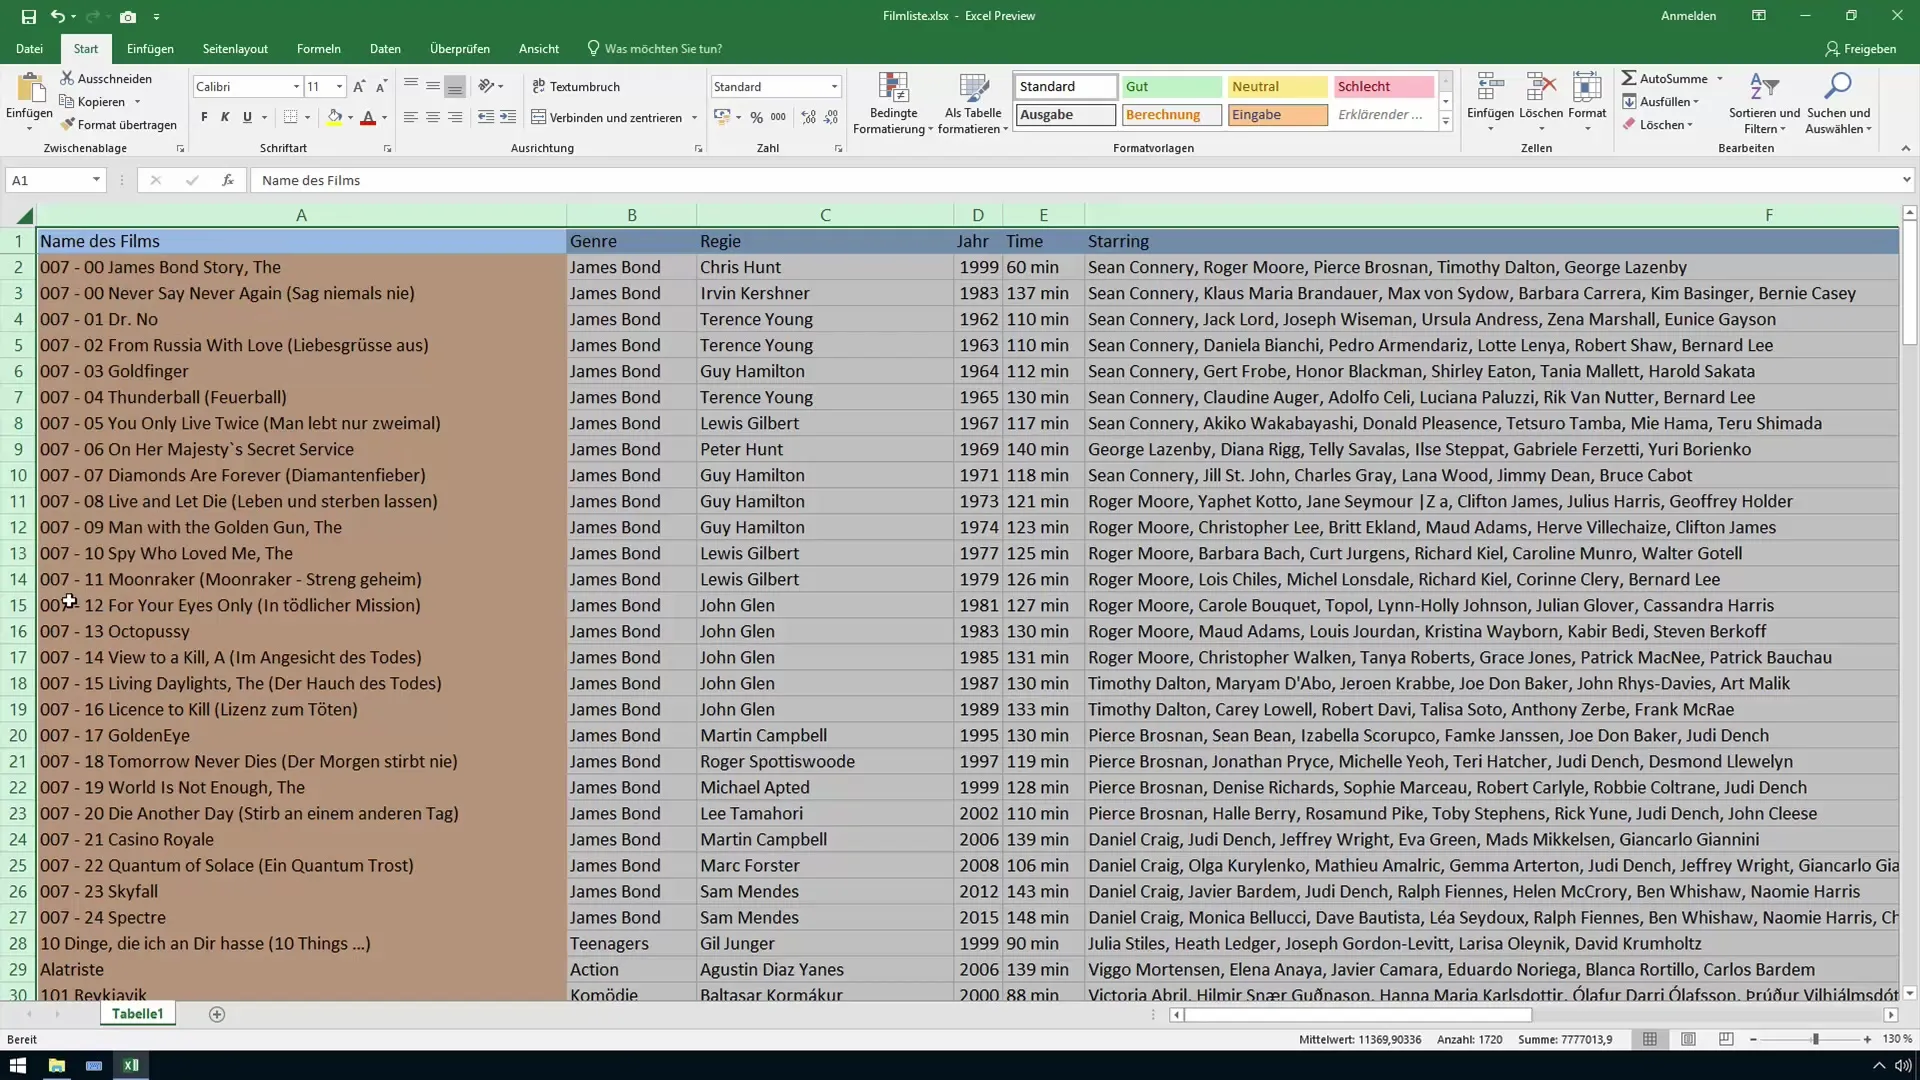Toggle Textumbruch wrap text

coord(576,86)
